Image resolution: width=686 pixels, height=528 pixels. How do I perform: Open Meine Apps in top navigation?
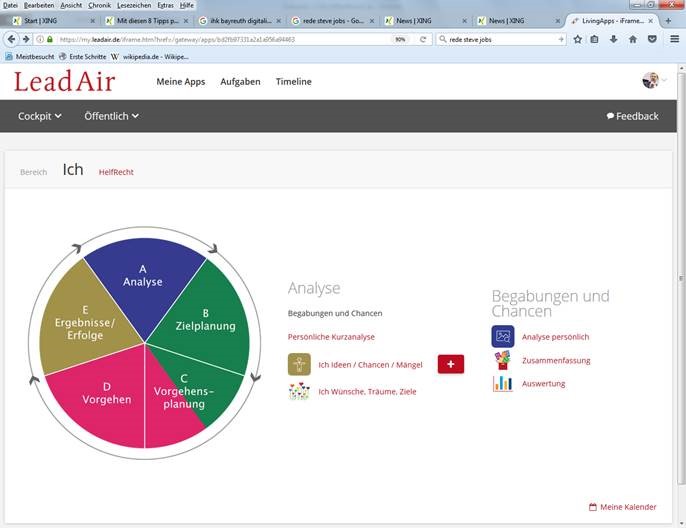[180, 82]
